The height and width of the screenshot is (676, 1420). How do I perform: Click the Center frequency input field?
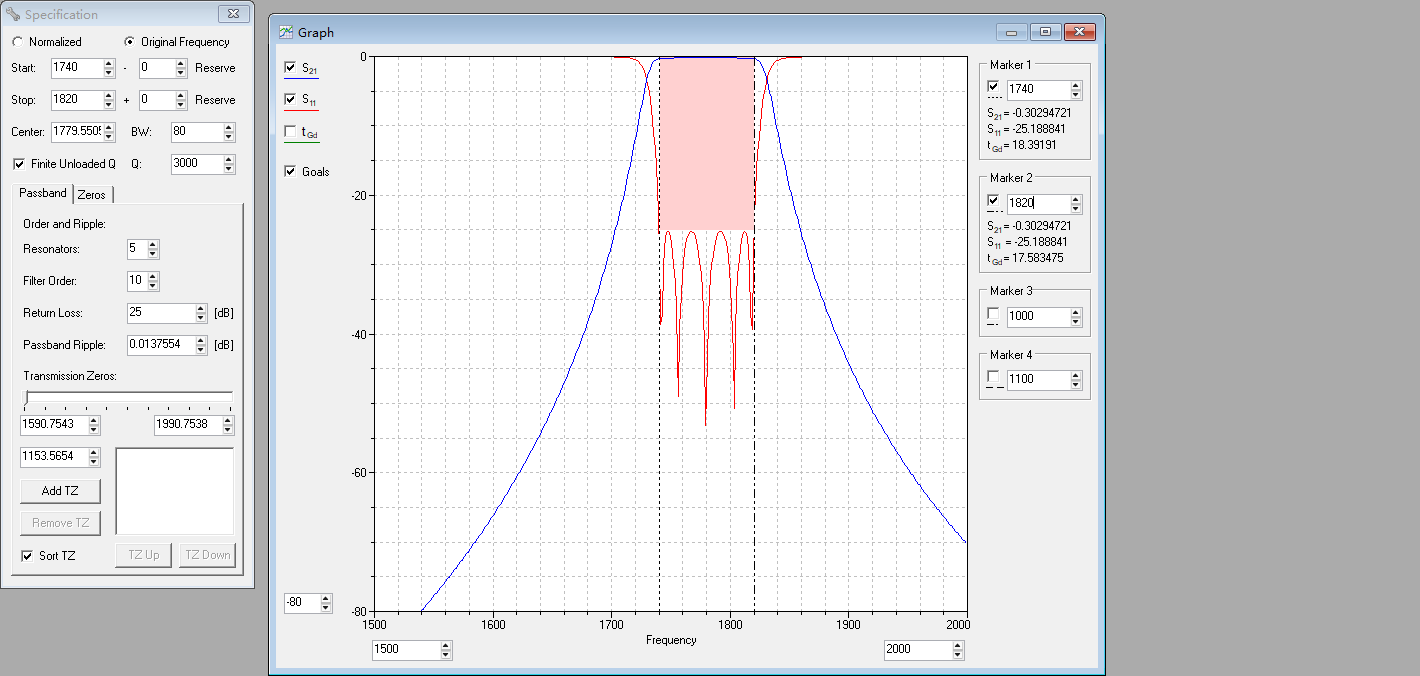[x=77, y=132]
